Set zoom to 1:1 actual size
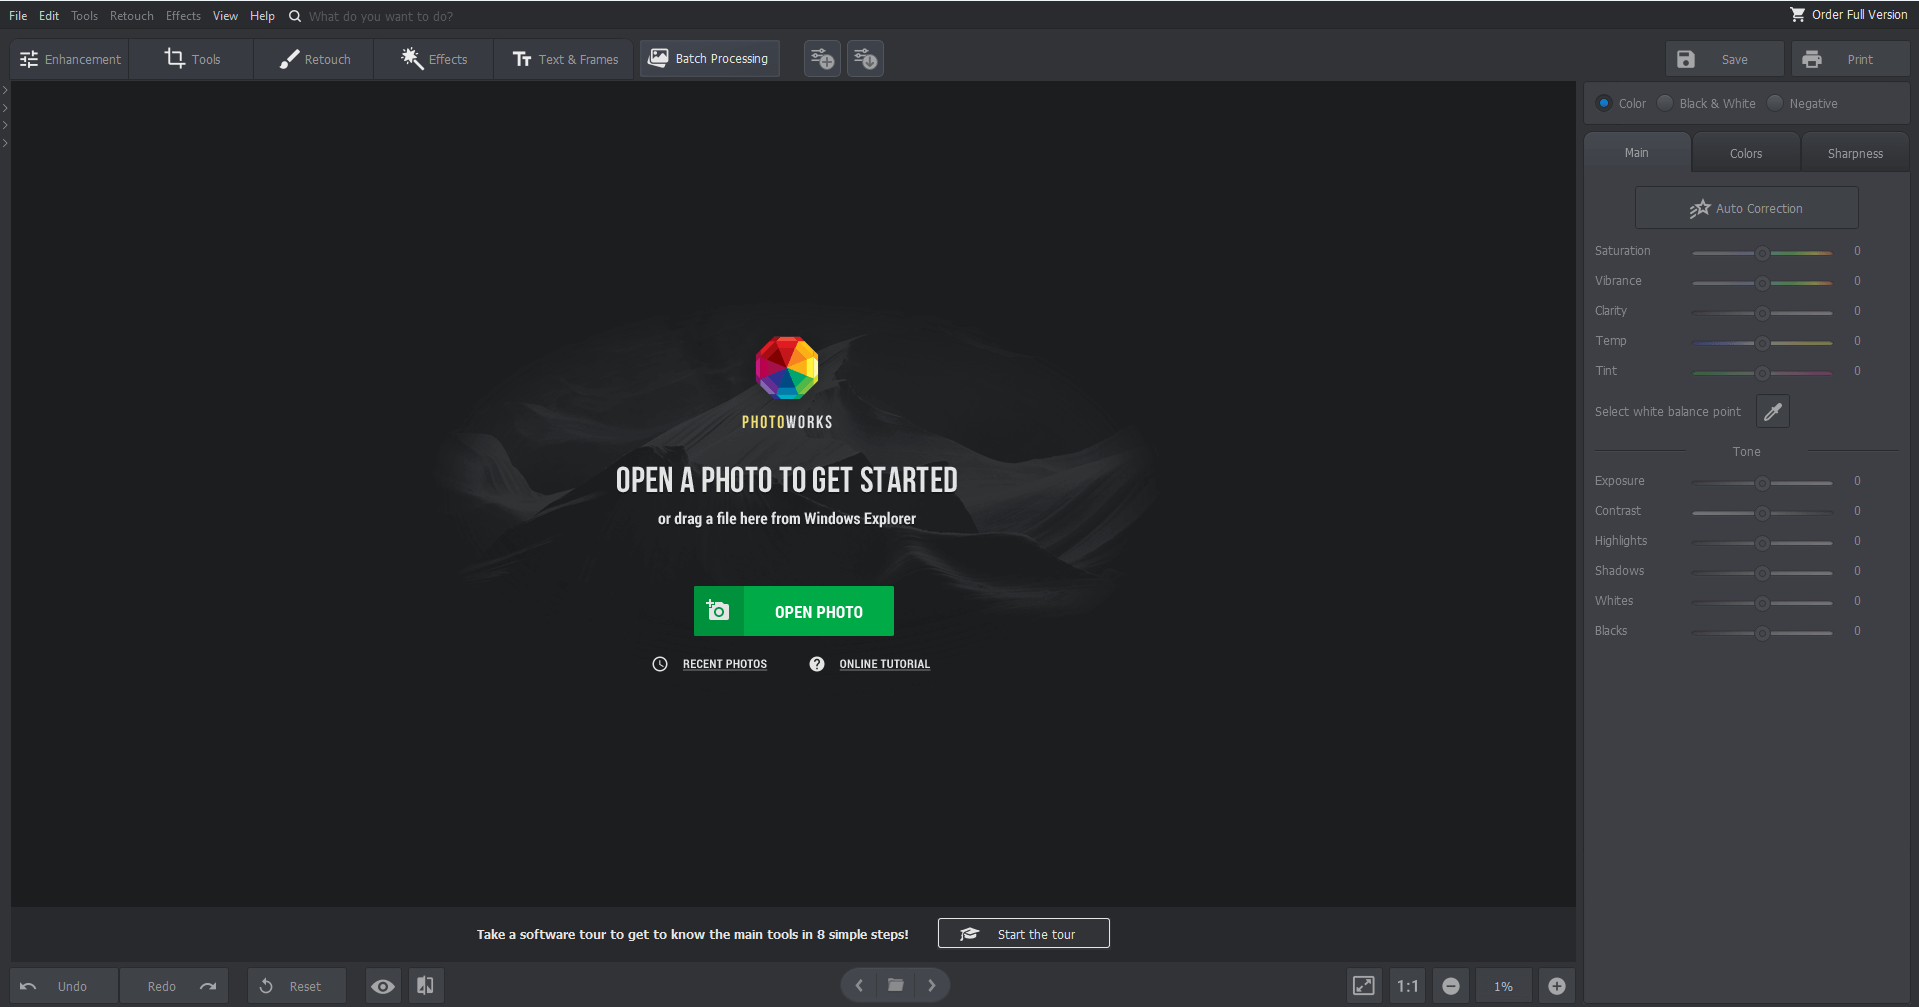 1407,986
